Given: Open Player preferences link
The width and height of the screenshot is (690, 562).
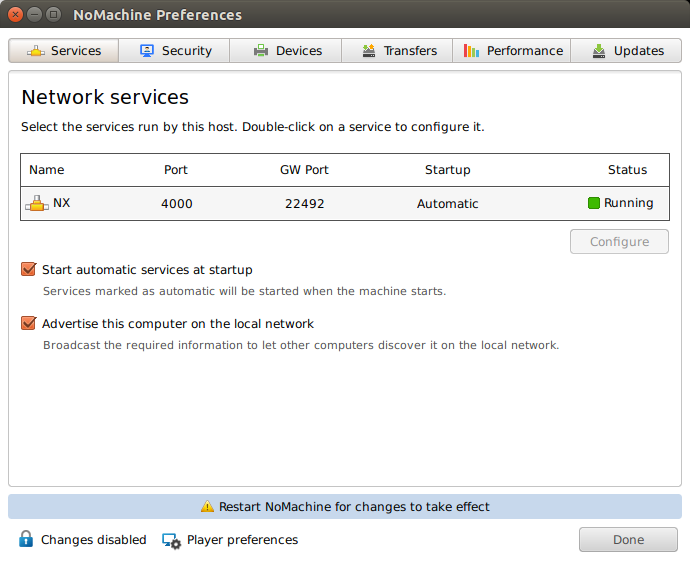Looking at the screenshot, I should [x=242, y=540].
